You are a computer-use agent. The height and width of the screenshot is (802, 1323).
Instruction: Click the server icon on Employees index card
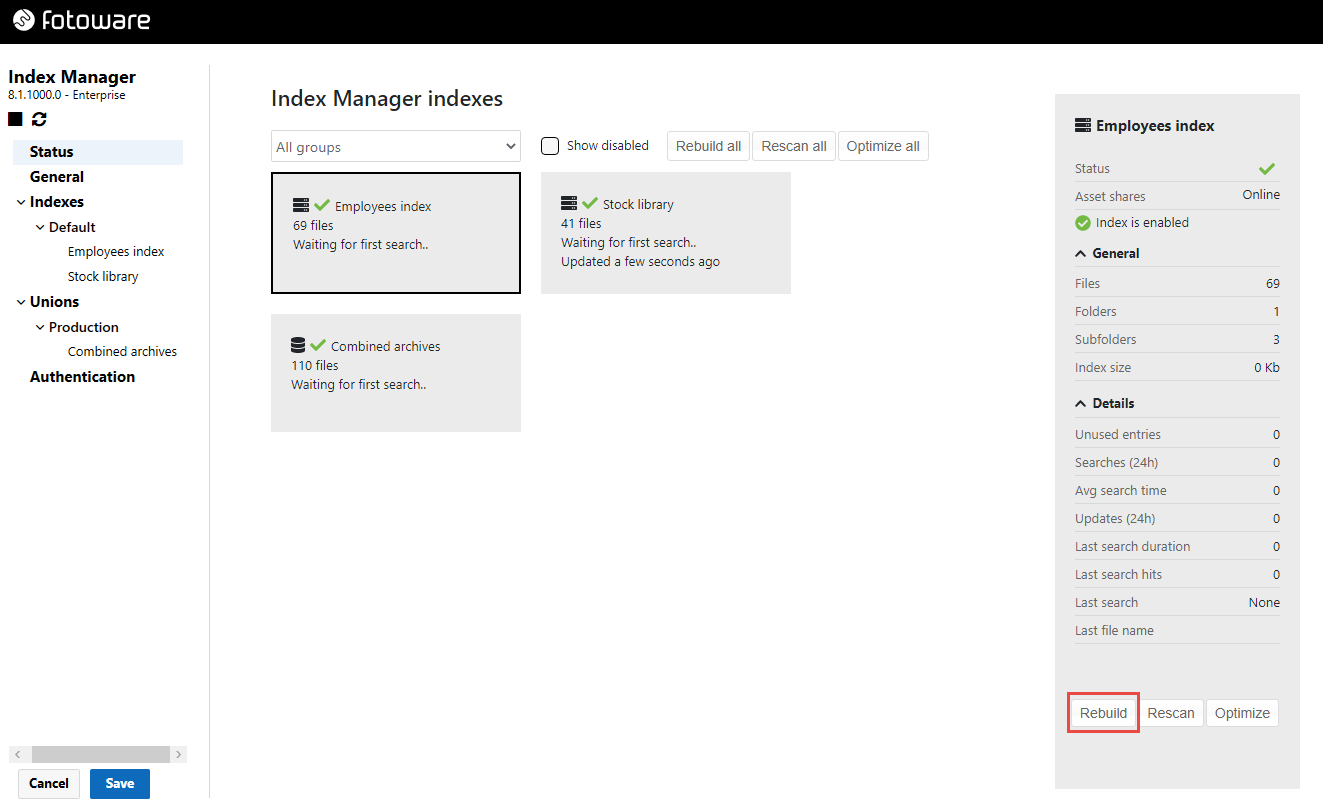[301, 205]
